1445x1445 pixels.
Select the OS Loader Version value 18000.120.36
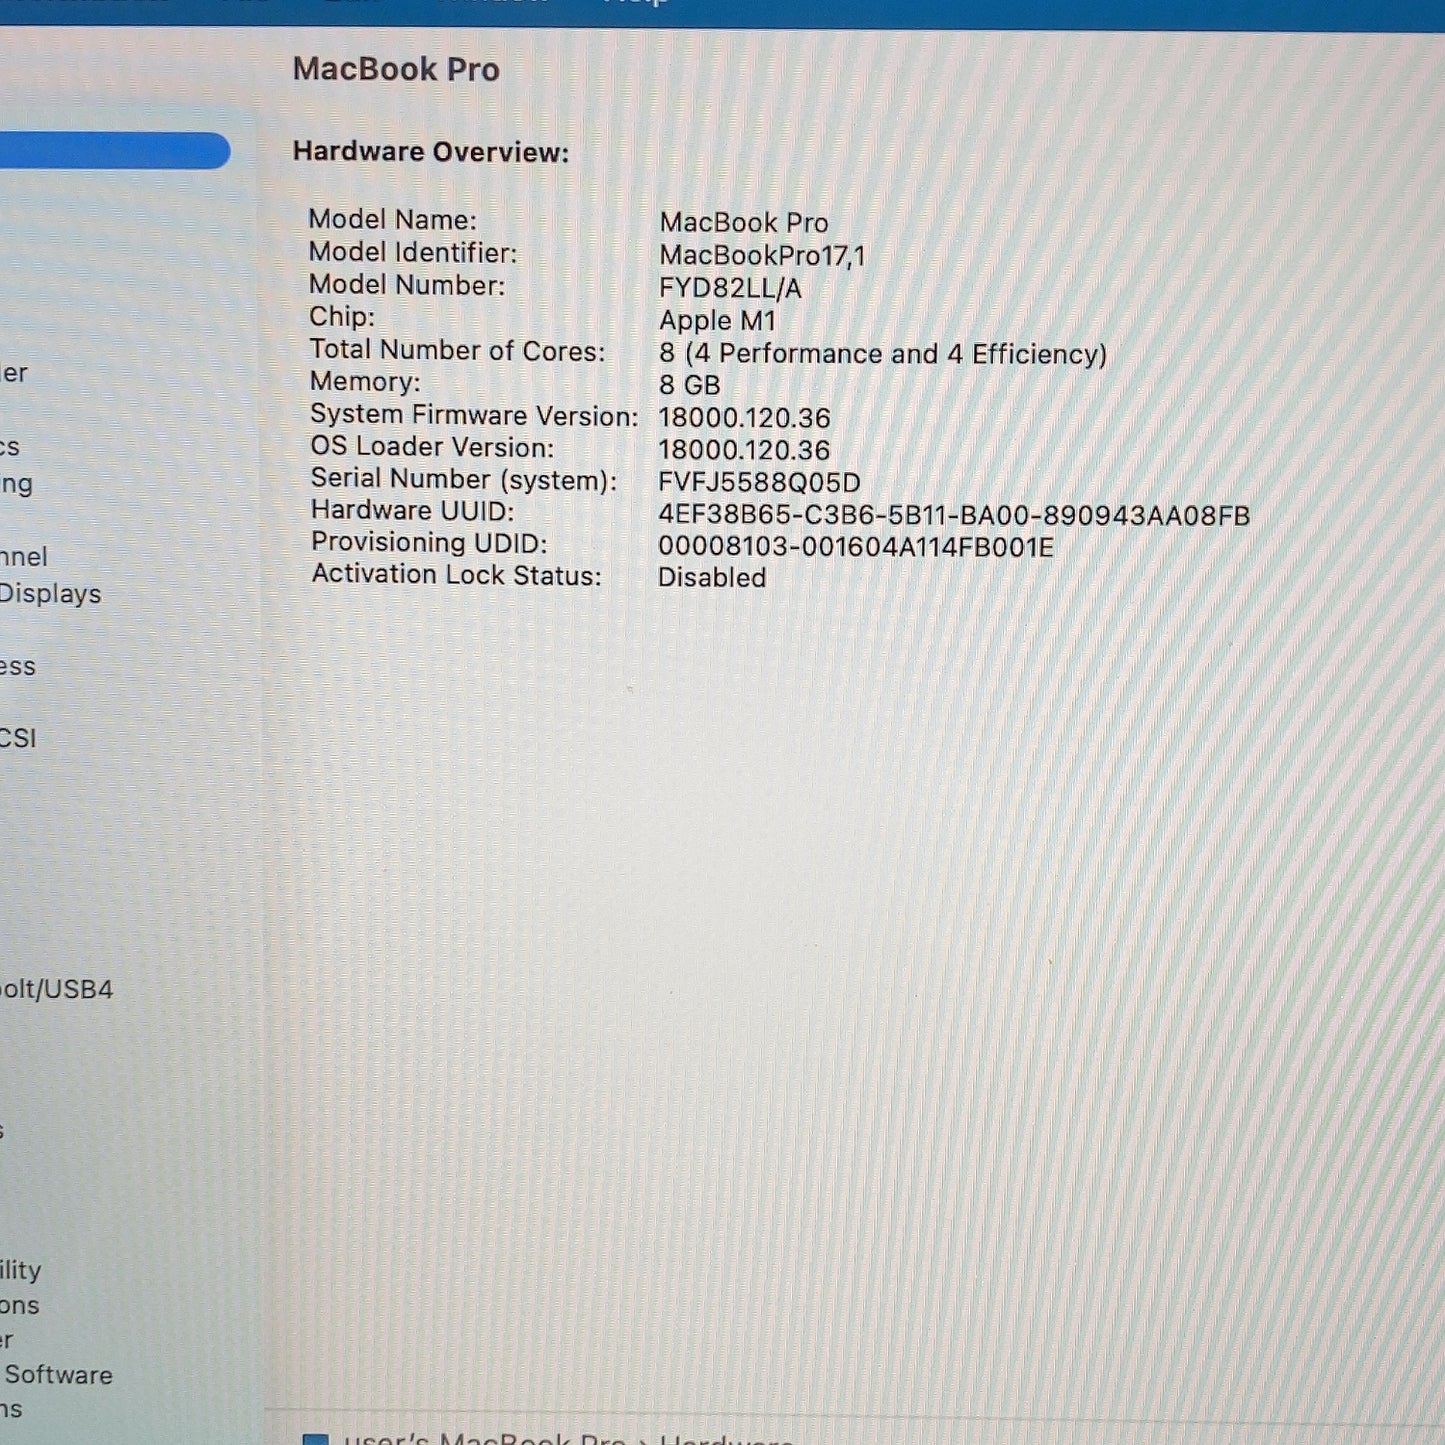coord(744,450)
